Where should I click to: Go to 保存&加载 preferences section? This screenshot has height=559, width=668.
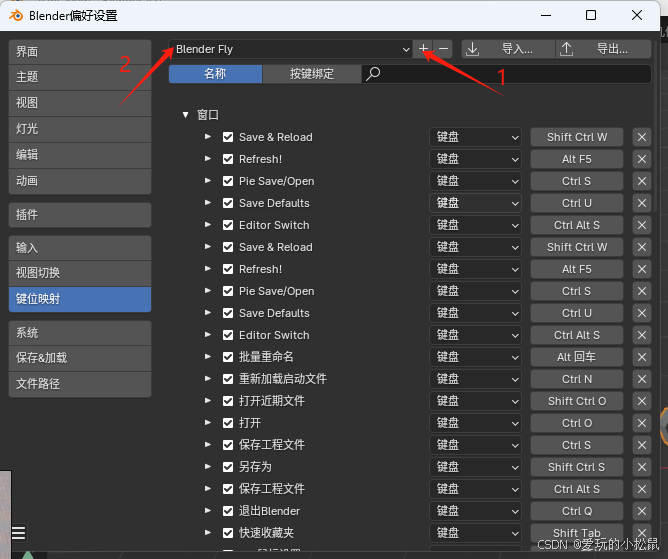tap(80, 358)
